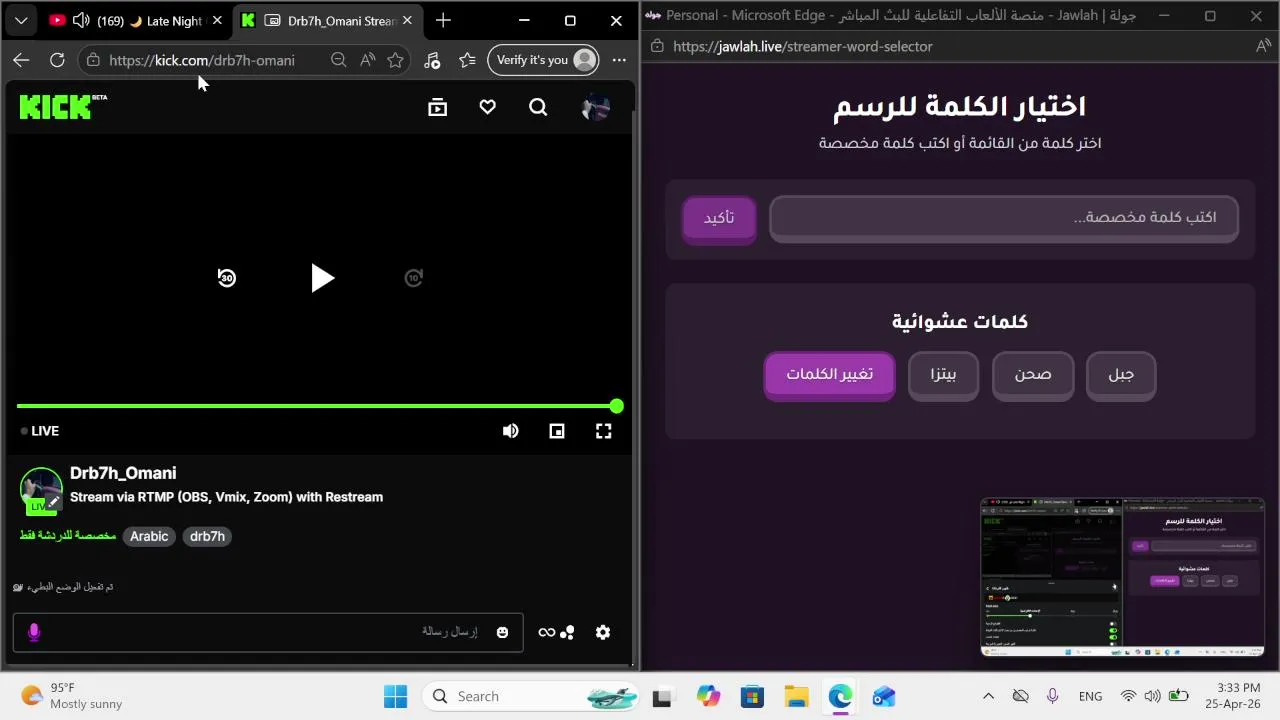Viewport: 1280px width, 720px height.
Task: Click the green Arabic category link
Action: click(x=68, y=536)
